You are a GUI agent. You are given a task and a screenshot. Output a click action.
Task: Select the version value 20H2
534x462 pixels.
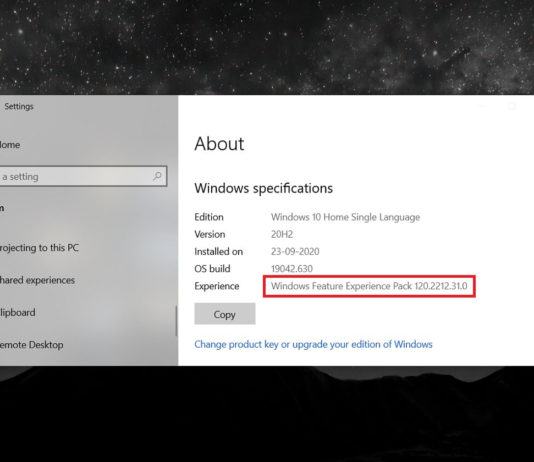[282, 234]
